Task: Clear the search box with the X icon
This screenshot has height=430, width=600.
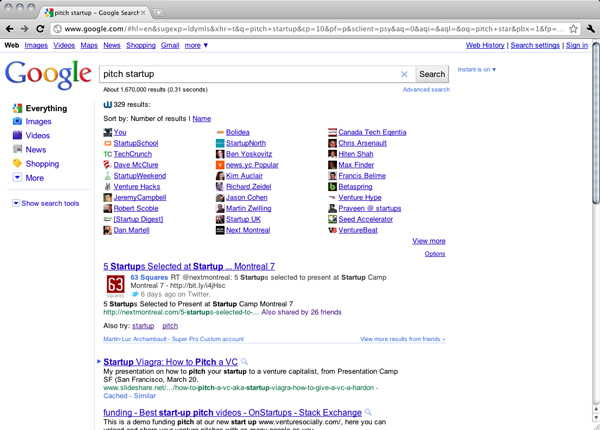Action: tap(404, 74)
